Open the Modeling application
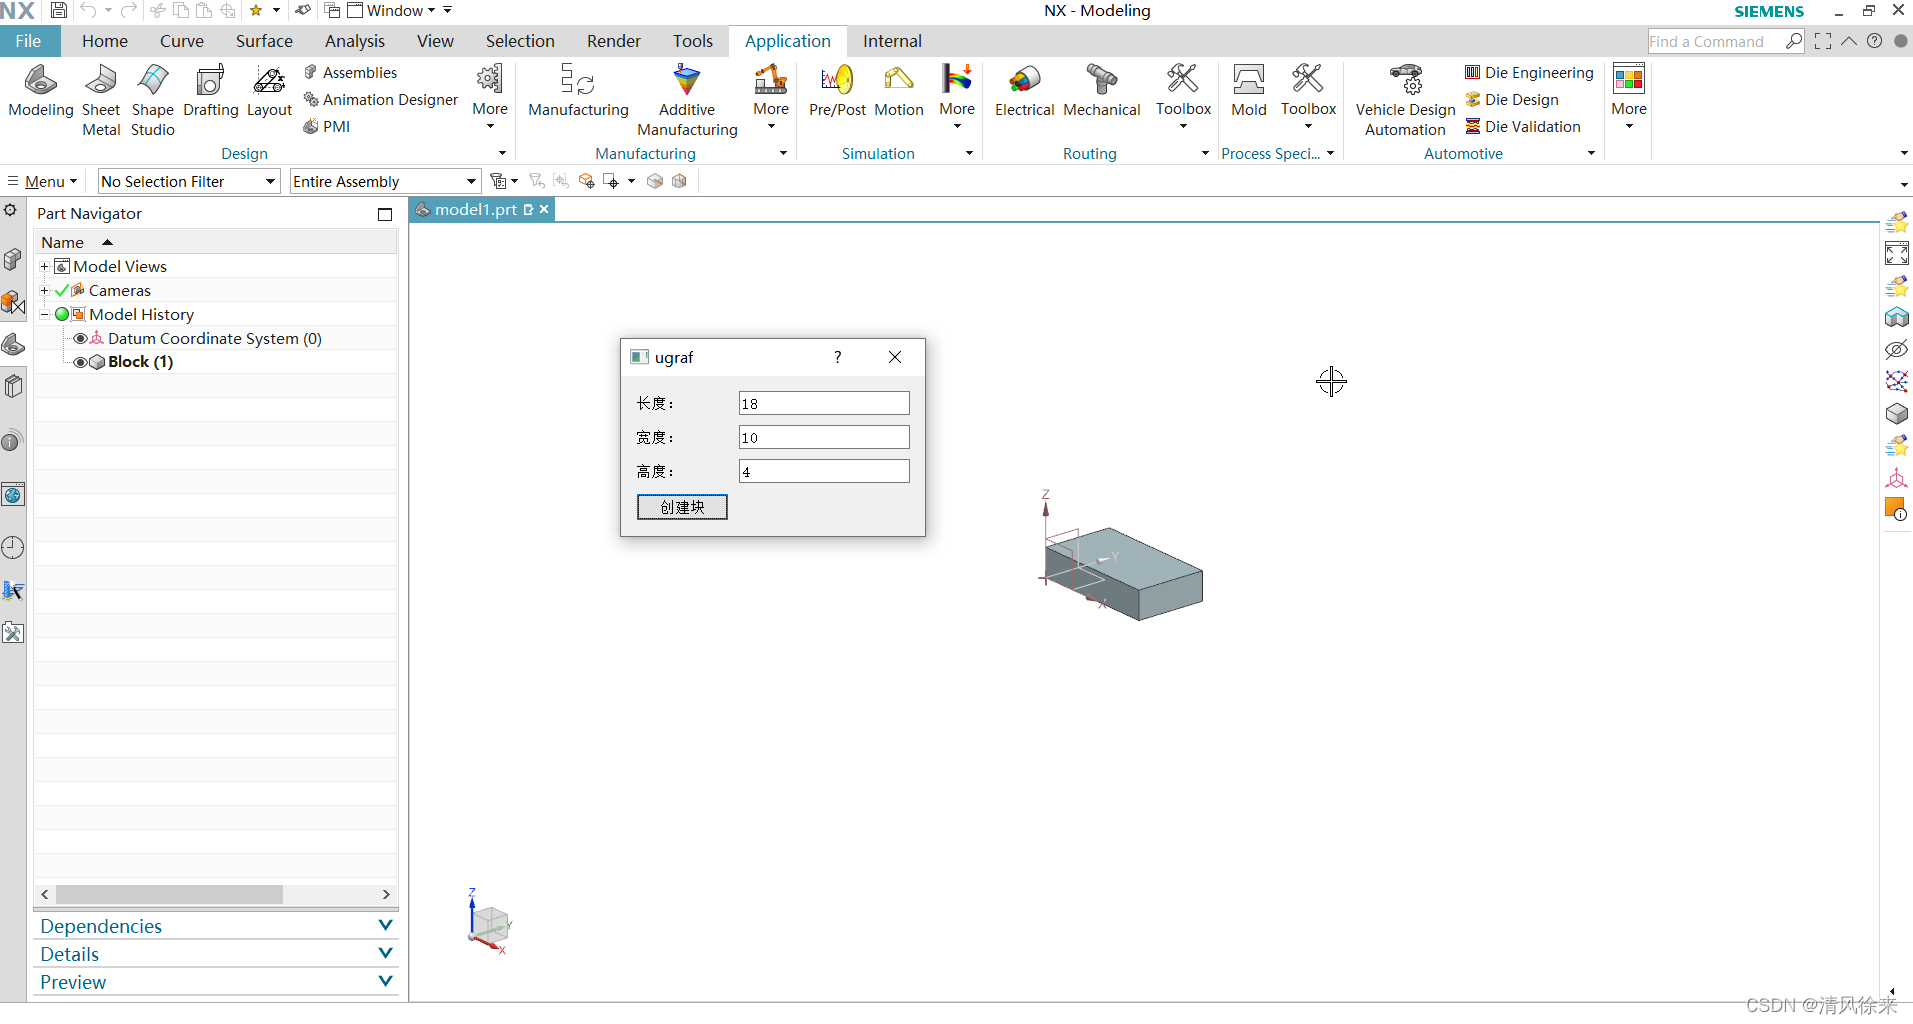The width and height of the screenshot is (1913, 1024). pyautogui.click(x=41, y=91)
